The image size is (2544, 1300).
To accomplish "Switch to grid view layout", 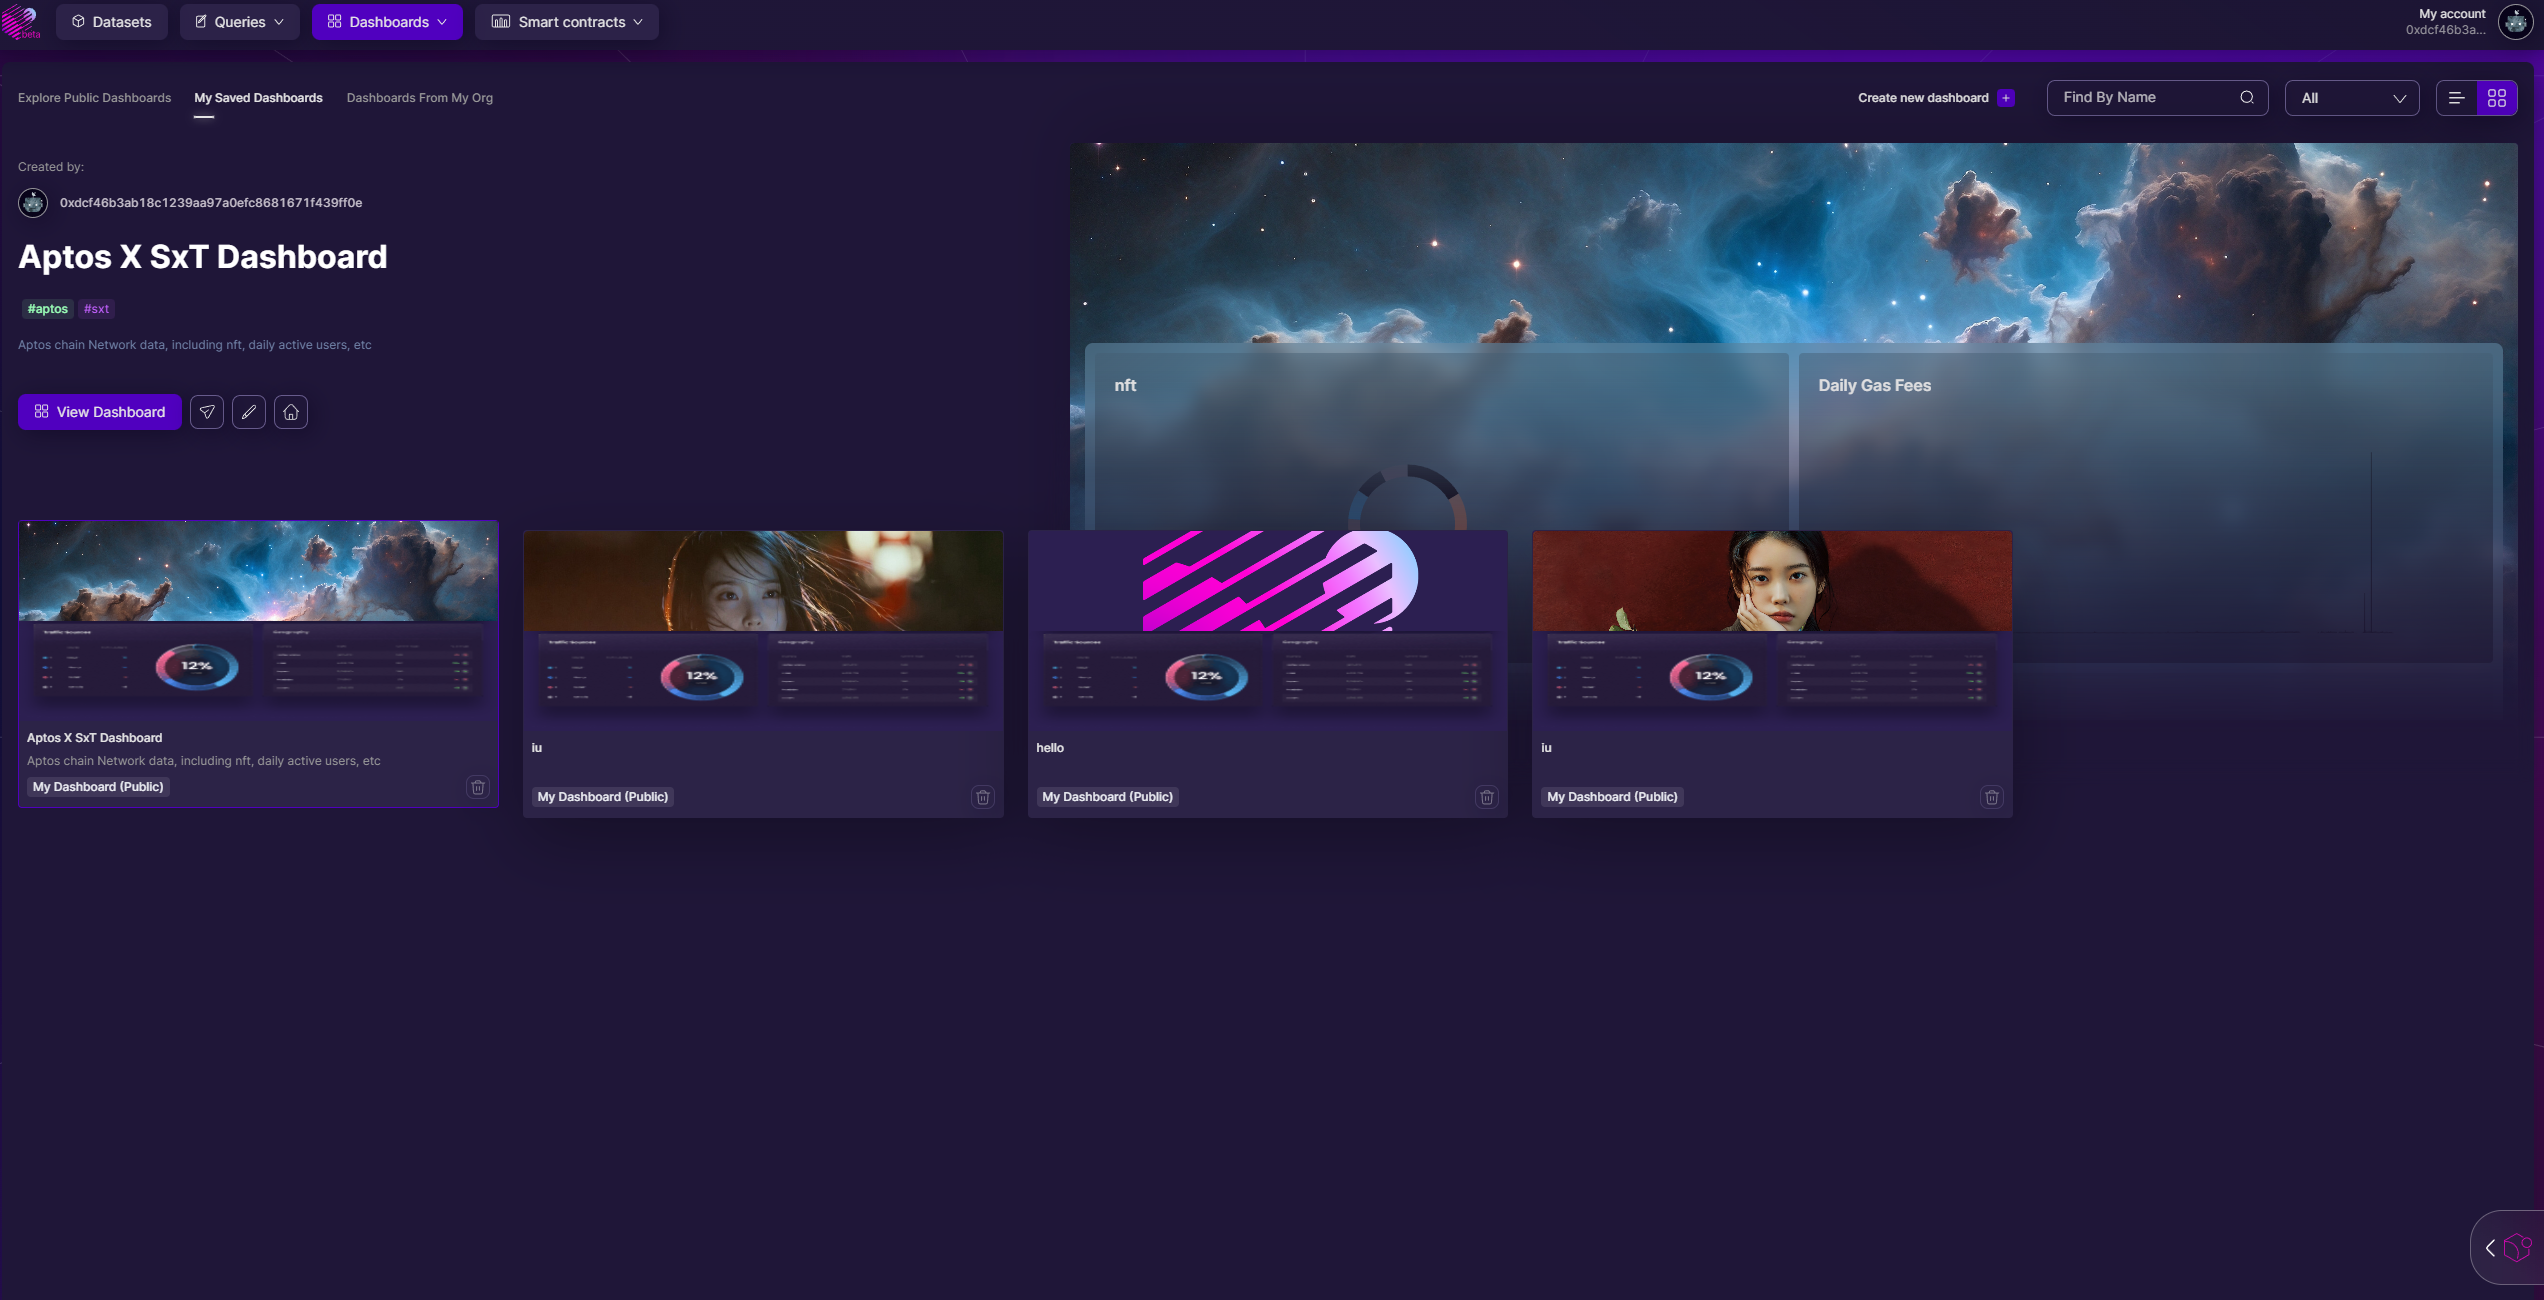I will [2497, 98].
